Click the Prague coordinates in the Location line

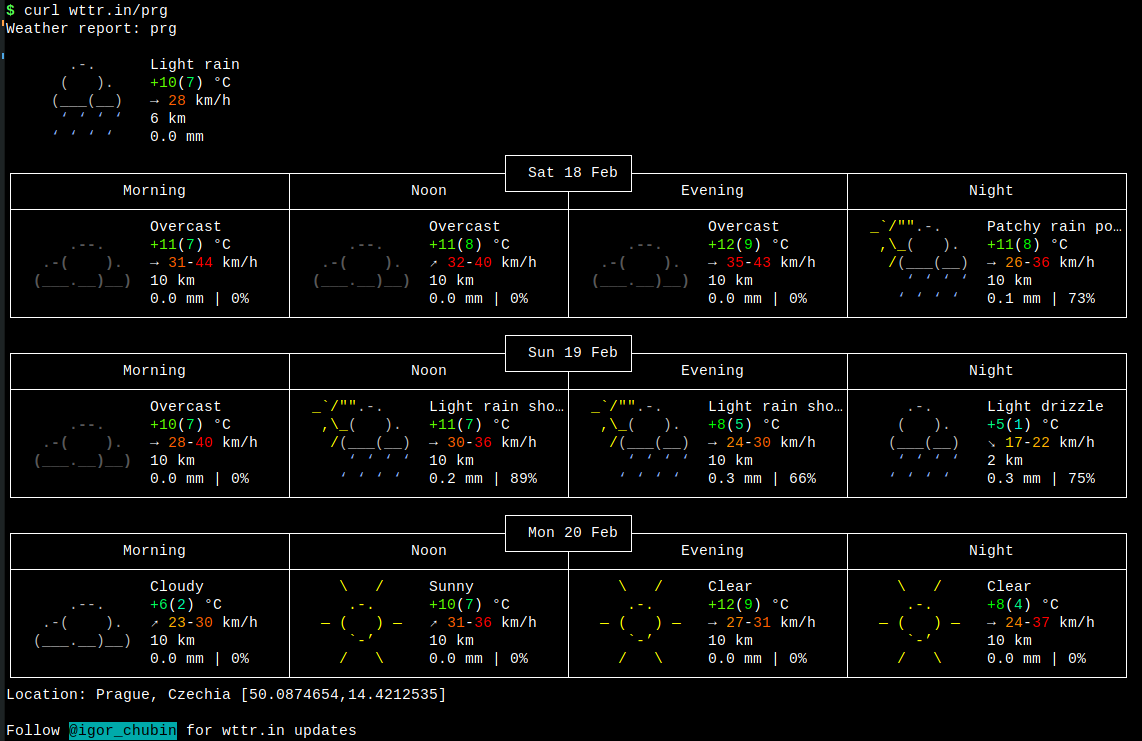pyautogui.click(x=343, y=694)
